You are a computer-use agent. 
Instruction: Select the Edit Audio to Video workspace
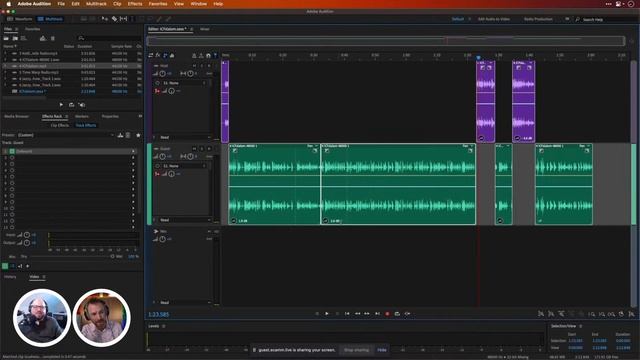[x=494, y=19]
